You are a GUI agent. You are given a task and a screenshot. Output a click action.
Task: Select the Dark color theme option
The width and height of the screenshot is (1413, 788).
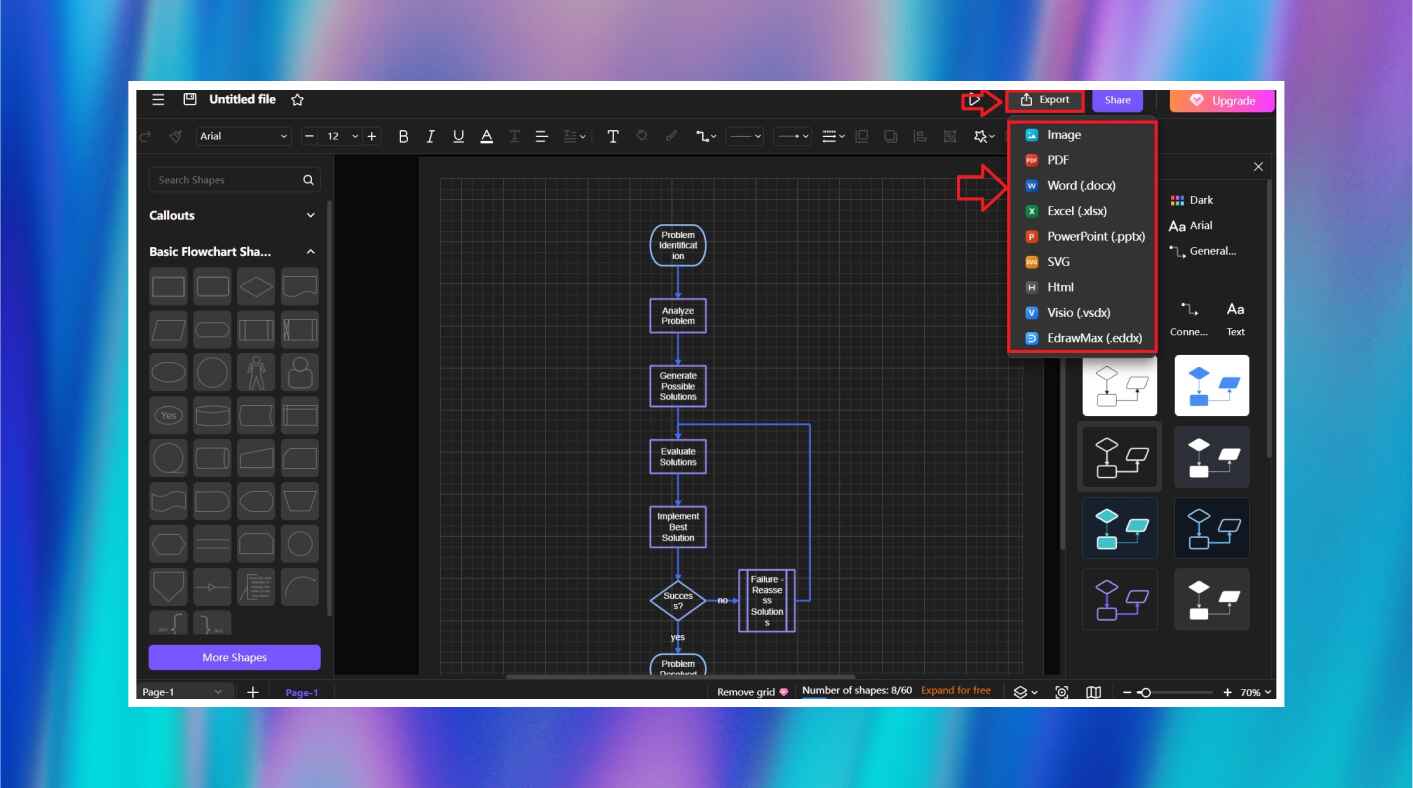click(1192, 200)
